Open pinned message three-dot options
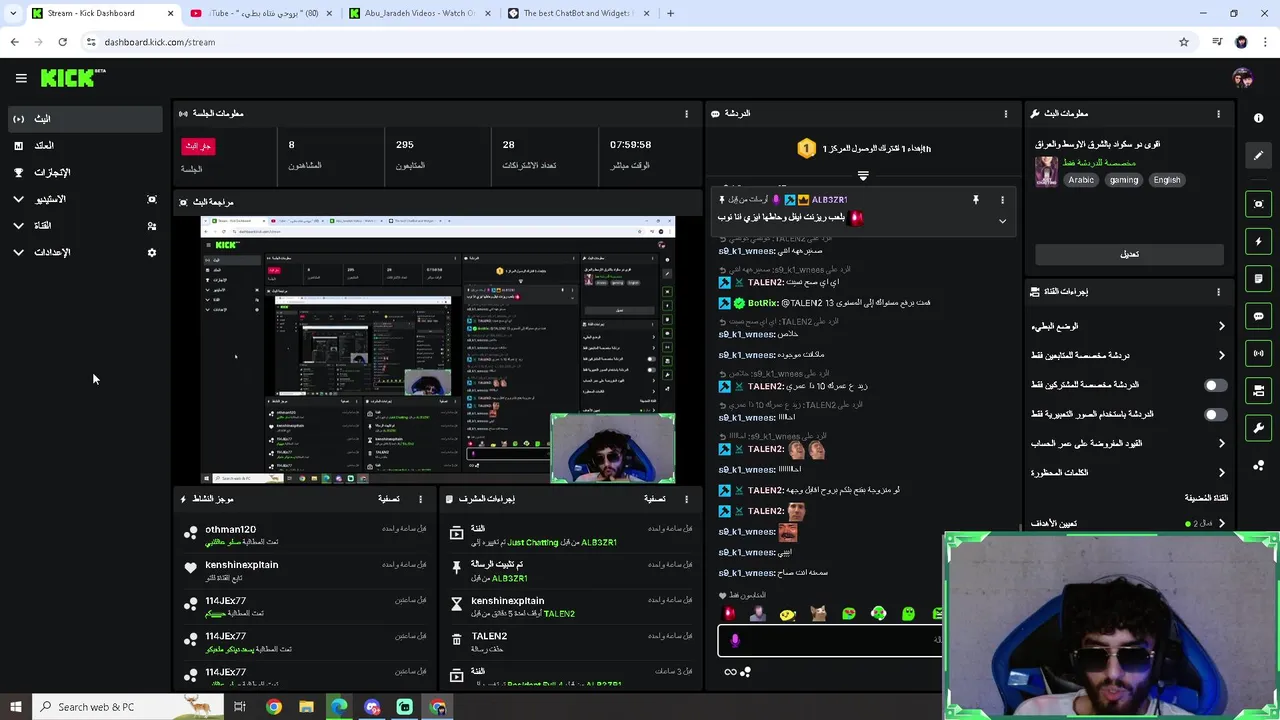Image resolution: width=1280 pixels, height=720 pixels. pos(1001,200)
